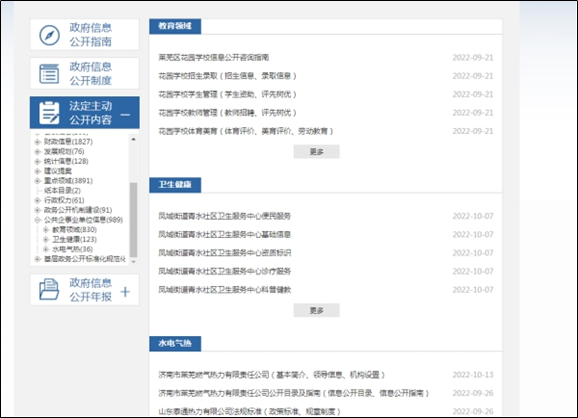Open the 水电气热 section tab
578x418 pixels.
(x=175, y=344)
